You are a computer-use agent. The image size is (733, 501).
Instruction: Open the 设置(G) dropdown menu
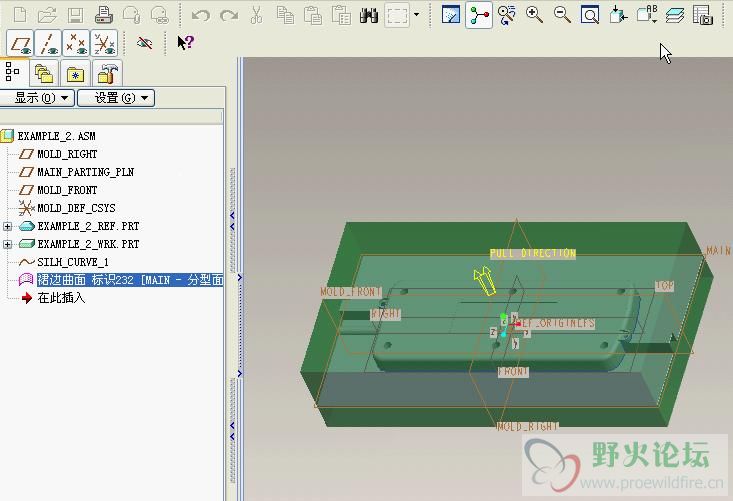116,98
